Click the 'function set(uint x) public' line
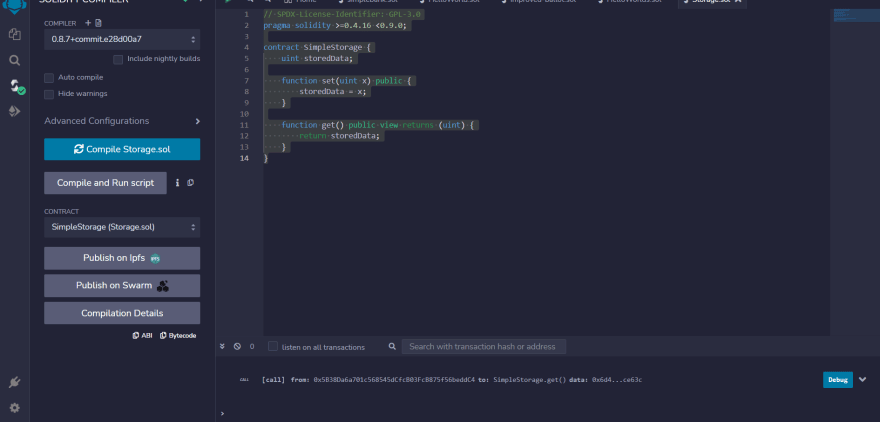 click(347, 81)
